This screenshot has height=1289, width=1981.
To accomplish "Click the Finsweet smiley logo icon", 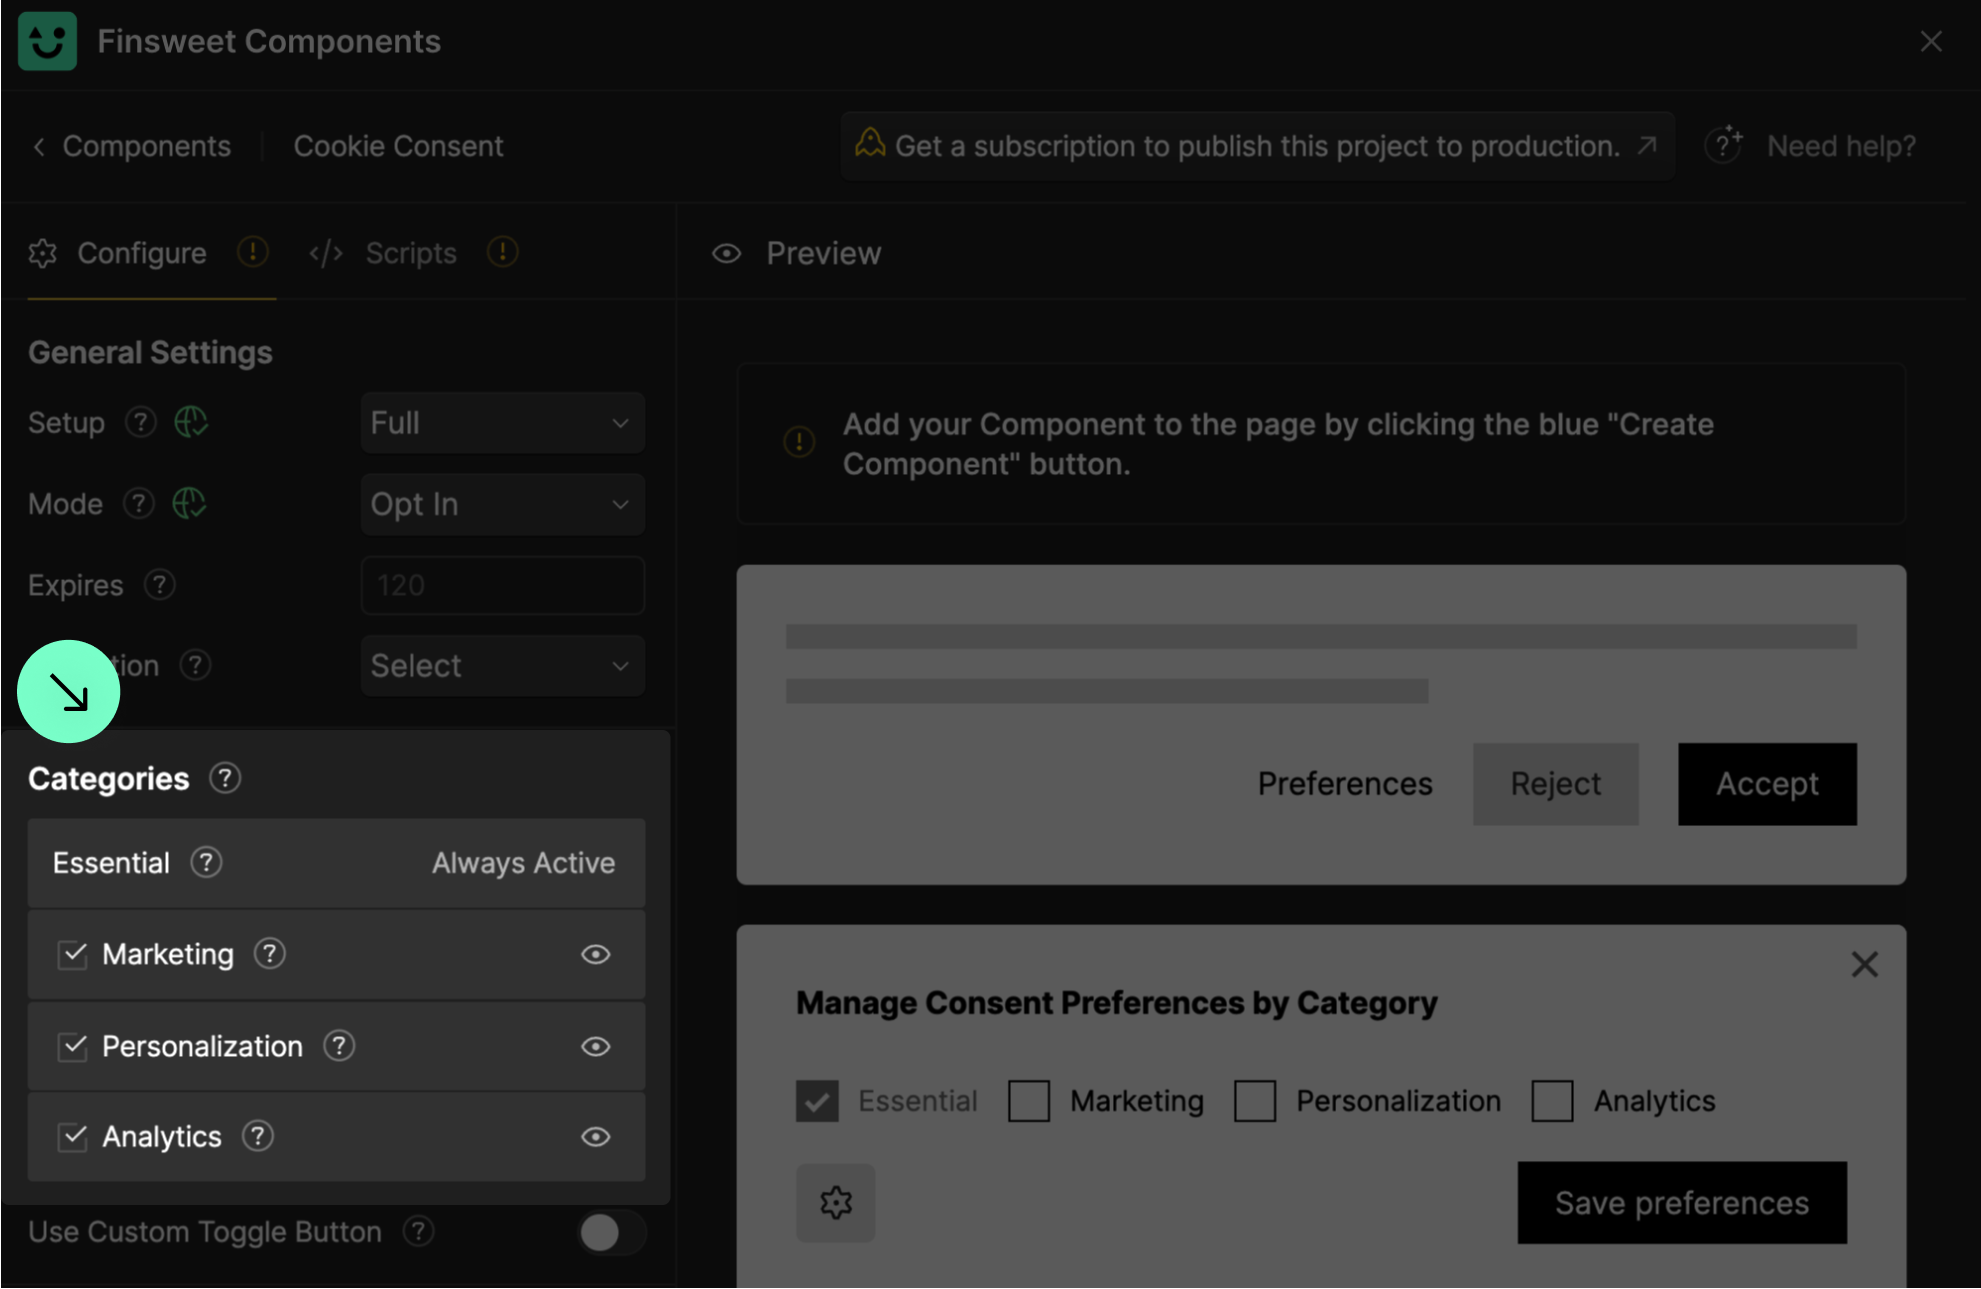I will point(47,41).
